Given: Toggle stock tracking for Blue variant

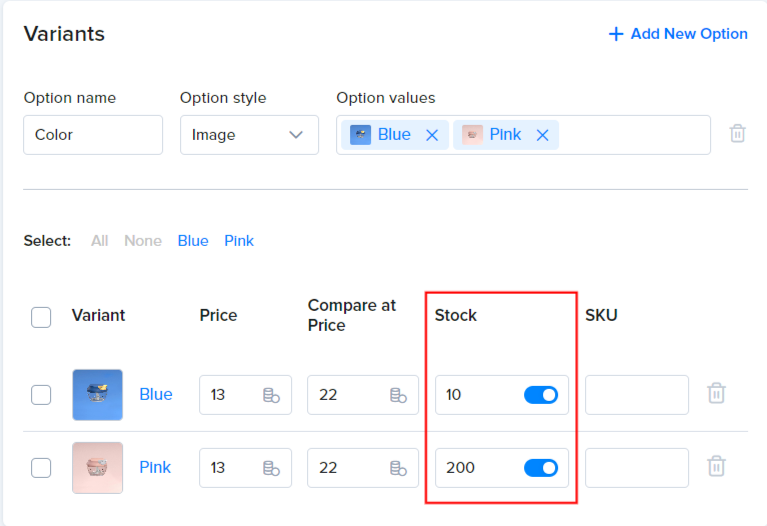Looking at the screenshot, I should [x=541, y=395].
